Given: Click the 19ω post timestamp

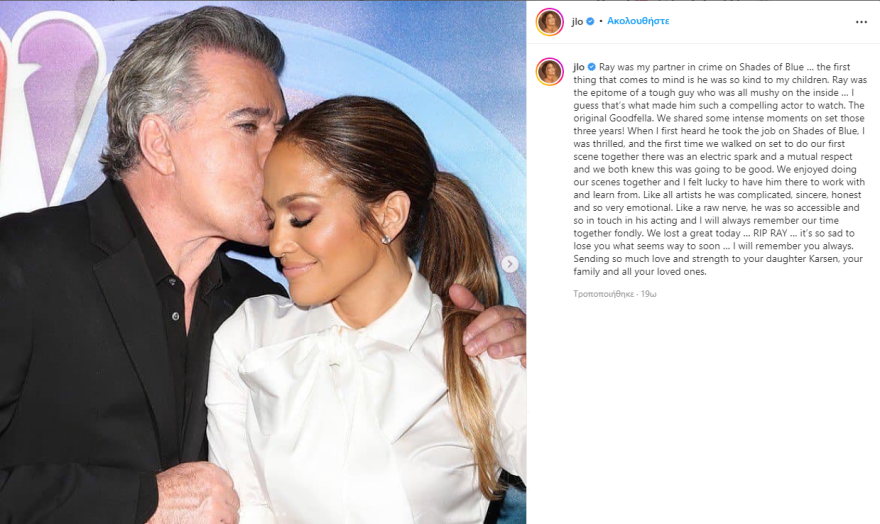Looking at the screenshot, I should [x=649, y=294].
